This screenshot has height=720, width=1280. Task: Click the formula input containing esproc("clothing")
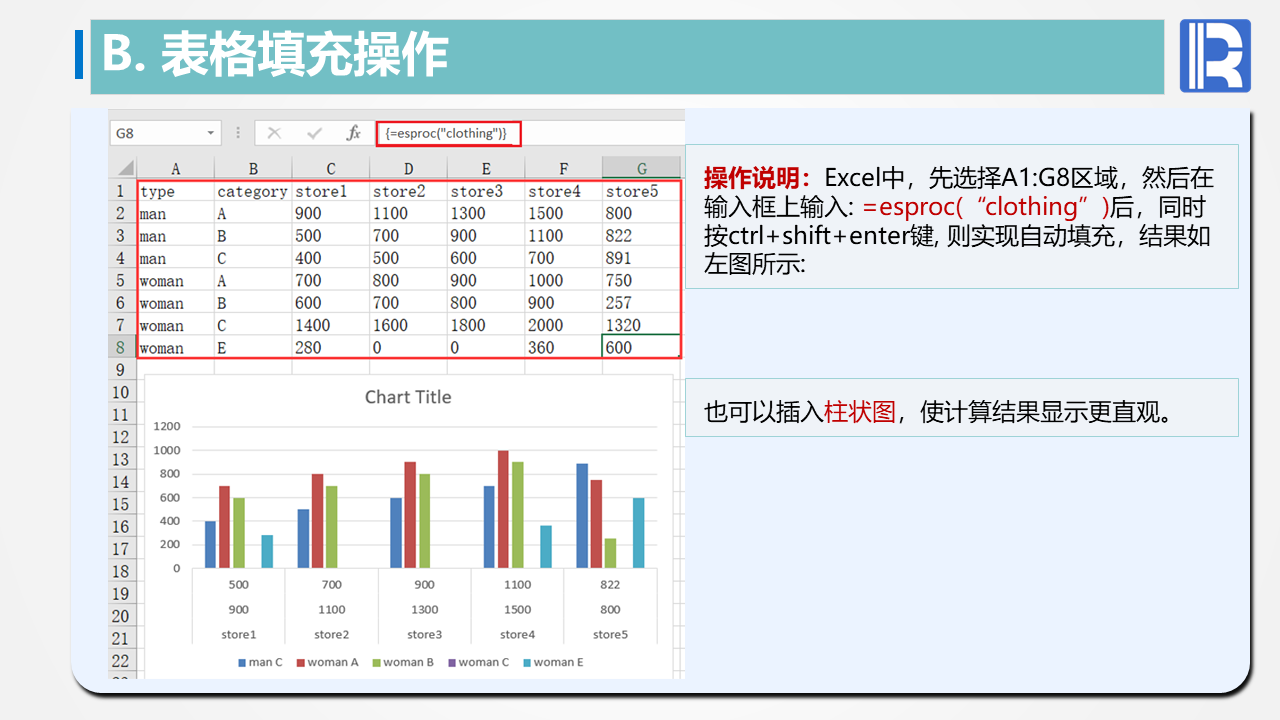(x=448, y=133)
